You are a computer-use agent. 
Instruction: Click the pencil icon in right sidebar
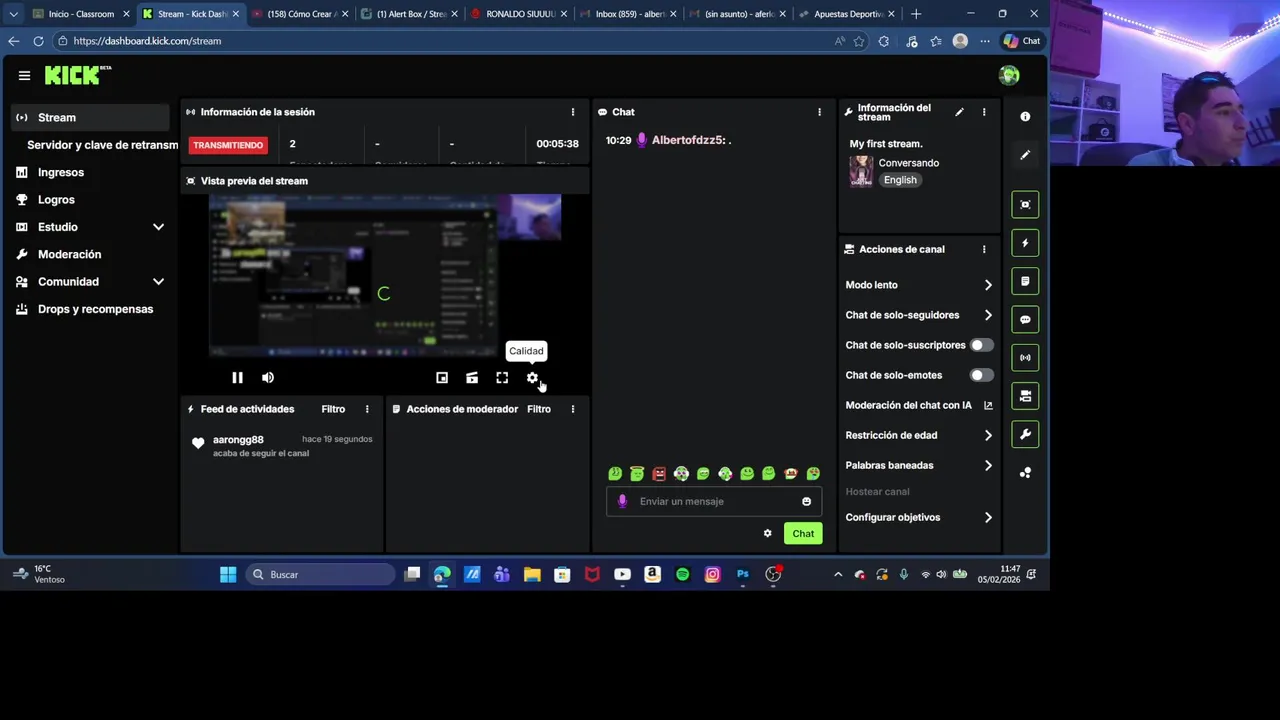tap(1025, 155)
